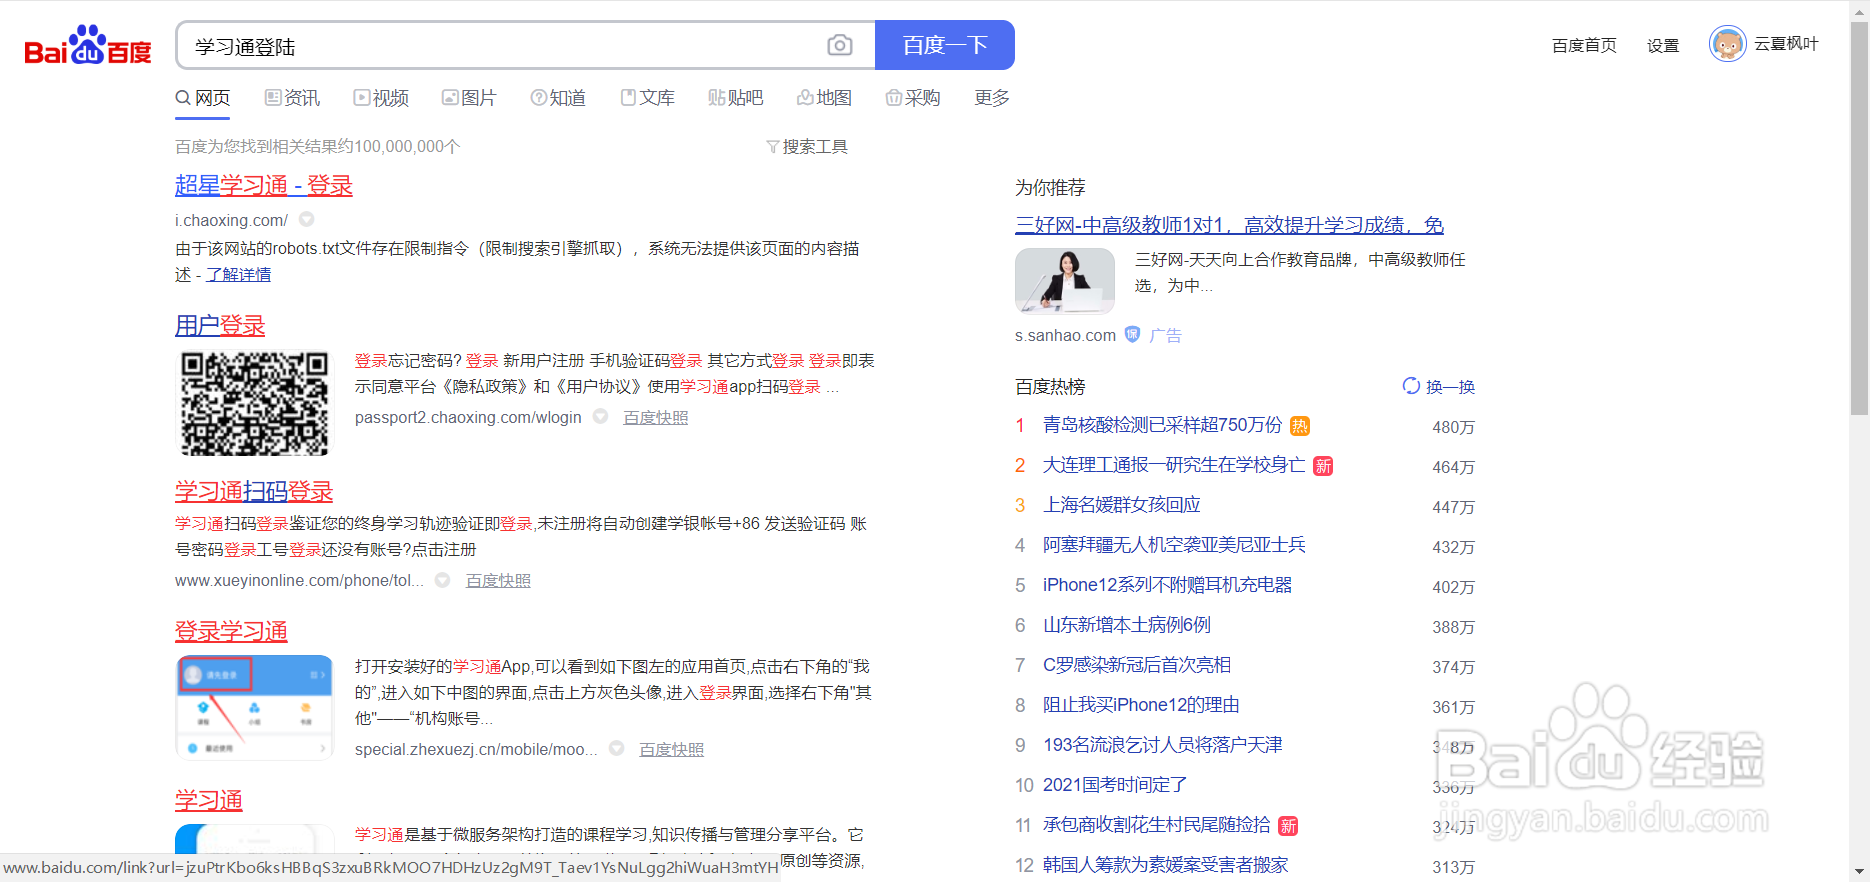Click the 新 badge on 大连理工通报 item
1870x882 pixels.
(1323, 466)
